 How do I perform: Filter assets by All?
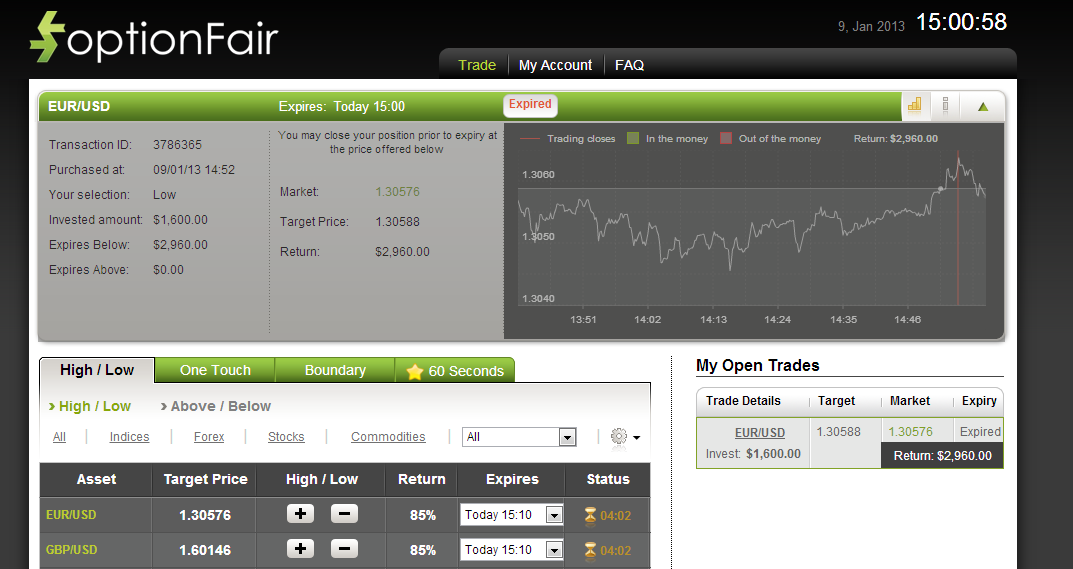click(x=60, y=437)
